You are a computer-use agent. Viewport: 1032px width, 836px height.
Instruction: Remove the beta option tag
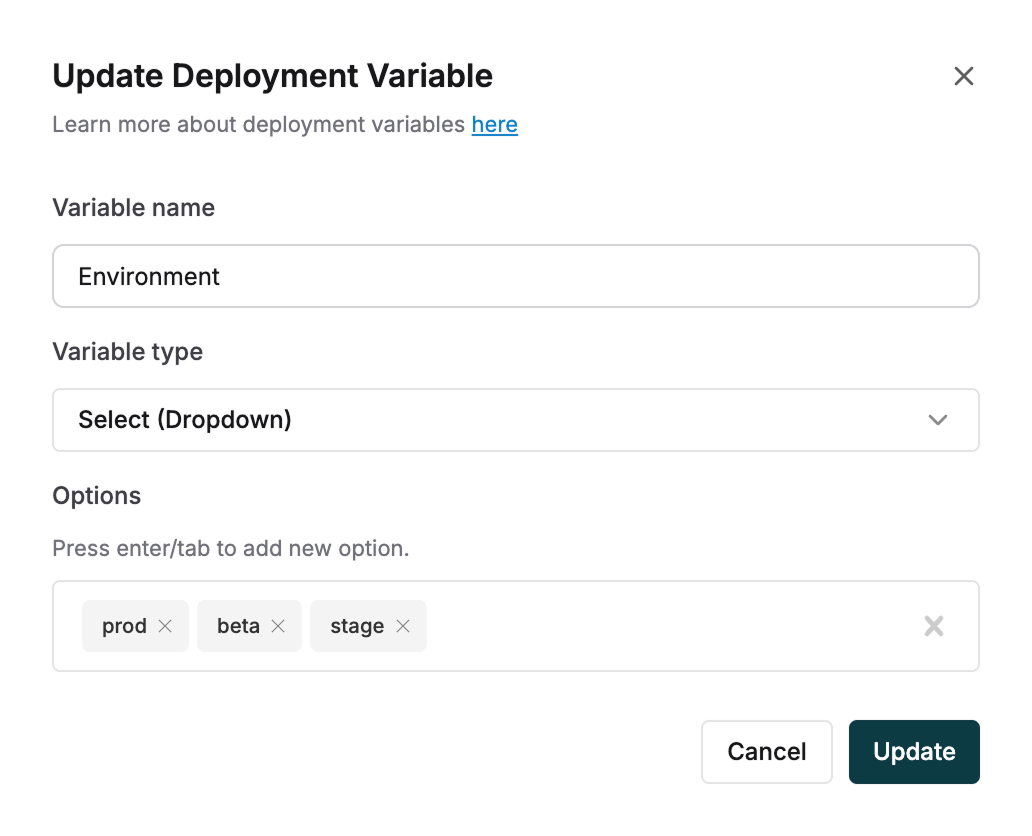(279, 626)
